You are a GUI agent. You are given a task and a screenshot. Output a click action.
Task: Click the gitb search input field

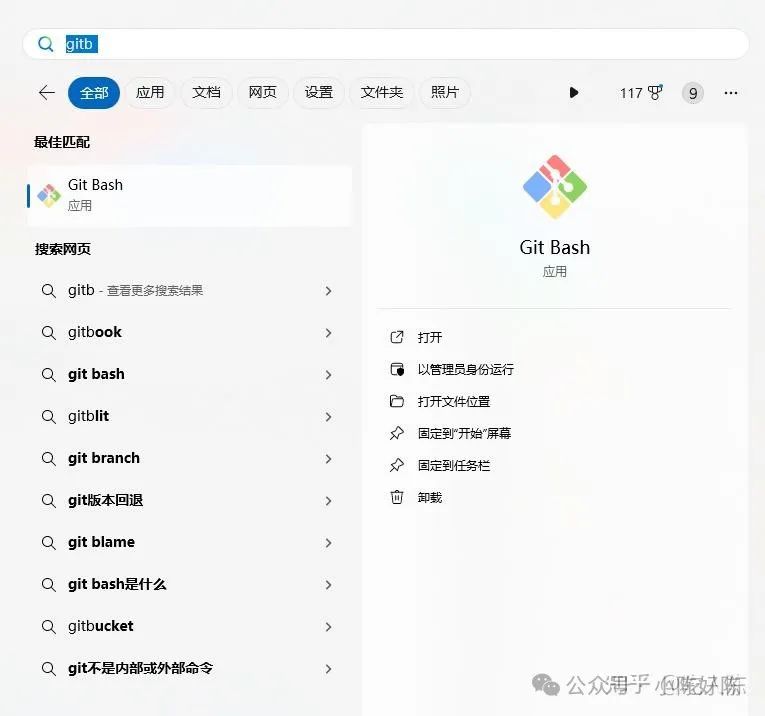[385, 44]
